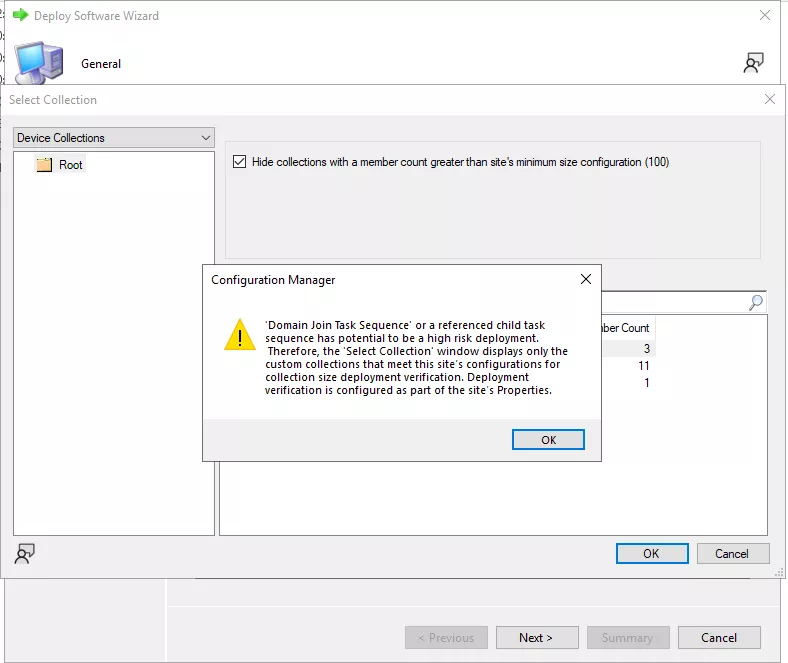Close the Select Collection window
The height and width of the screenshot is (663, 788).
(x=769, y=100)
